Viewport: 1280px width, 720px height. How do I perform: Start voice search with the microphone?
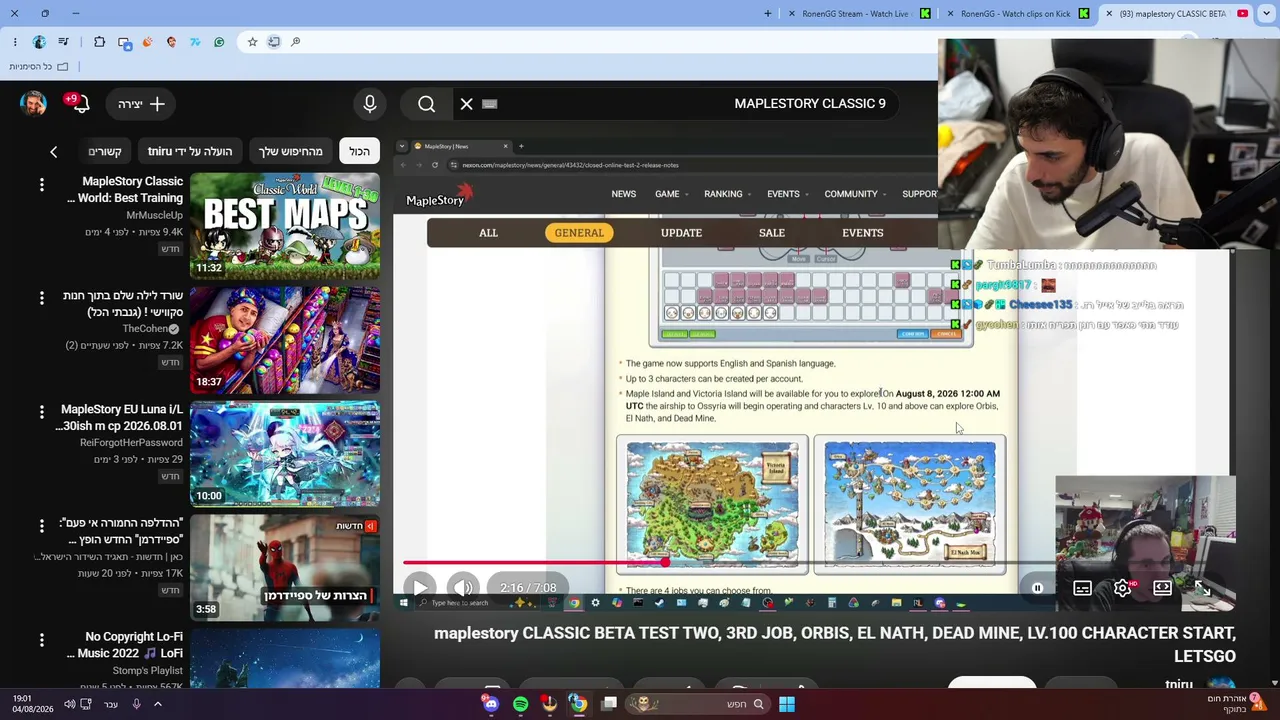[370, 104]
